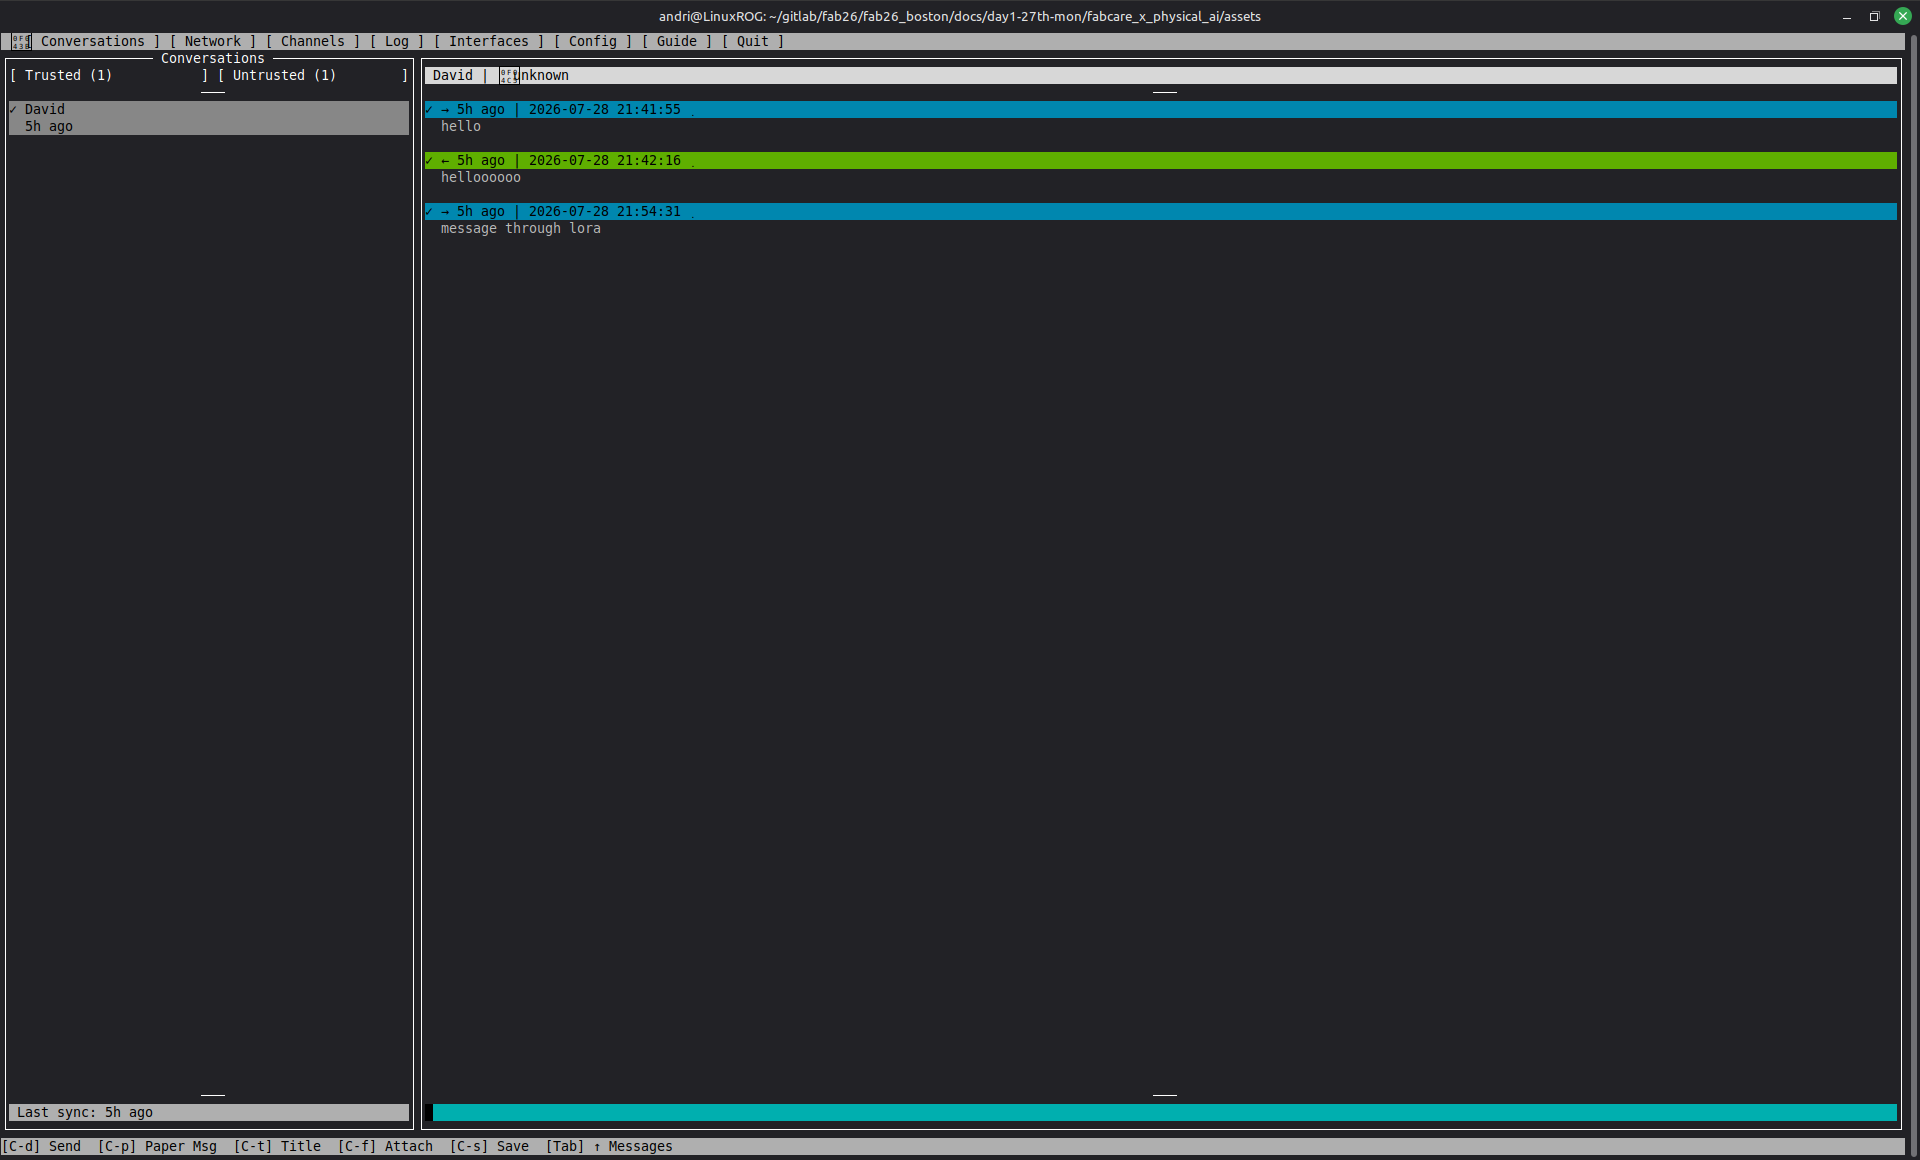Click the [C-f] Attach shortcut

(x=385, y=1146)
